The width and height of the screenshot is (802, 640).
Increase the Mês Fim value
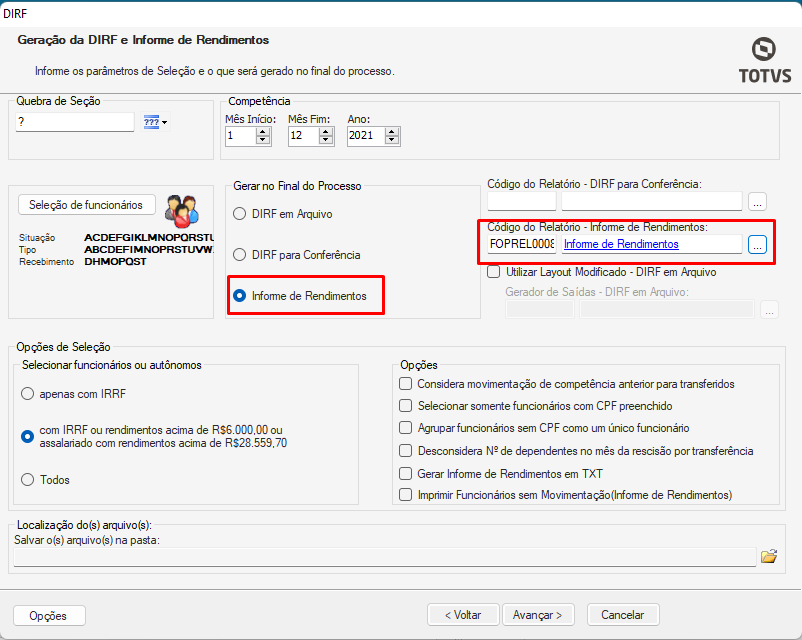point(326,131)
